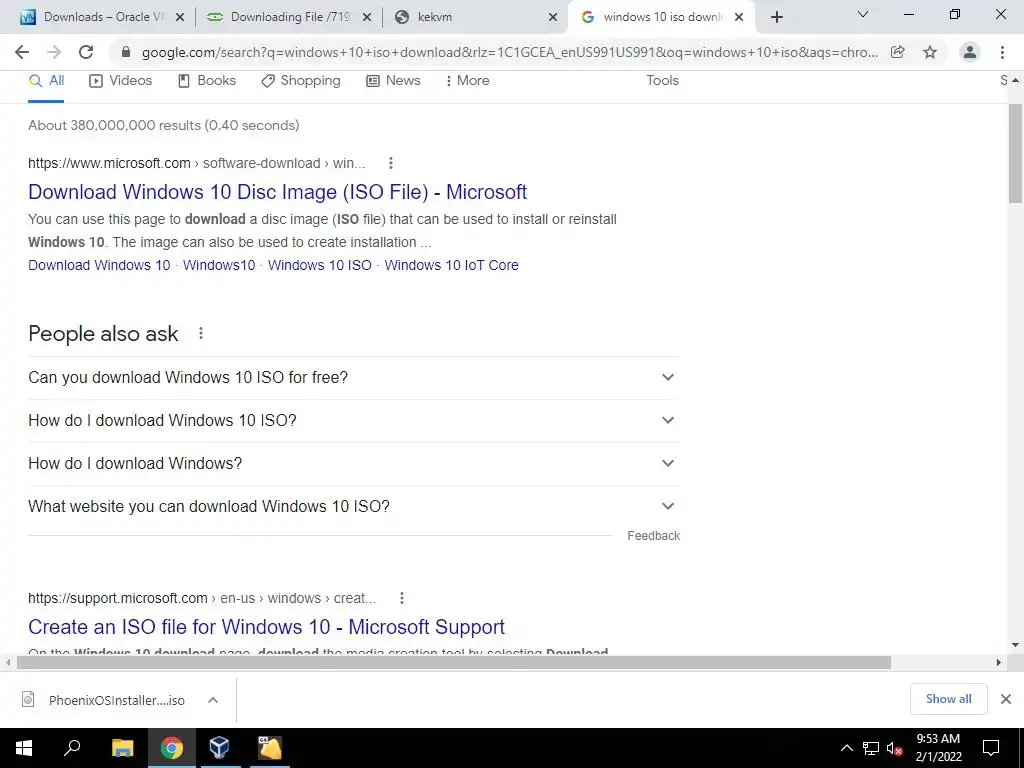Expand How do I download Windows 10 ISO

pos(354,421)
